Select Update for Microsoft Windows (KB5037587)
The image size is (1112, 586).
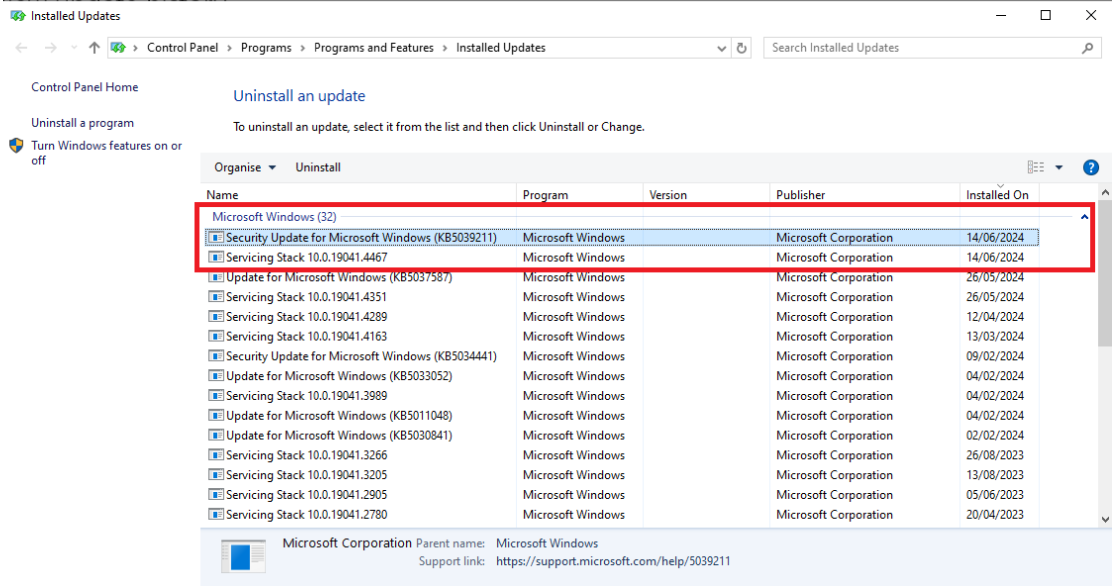point(622,277)
